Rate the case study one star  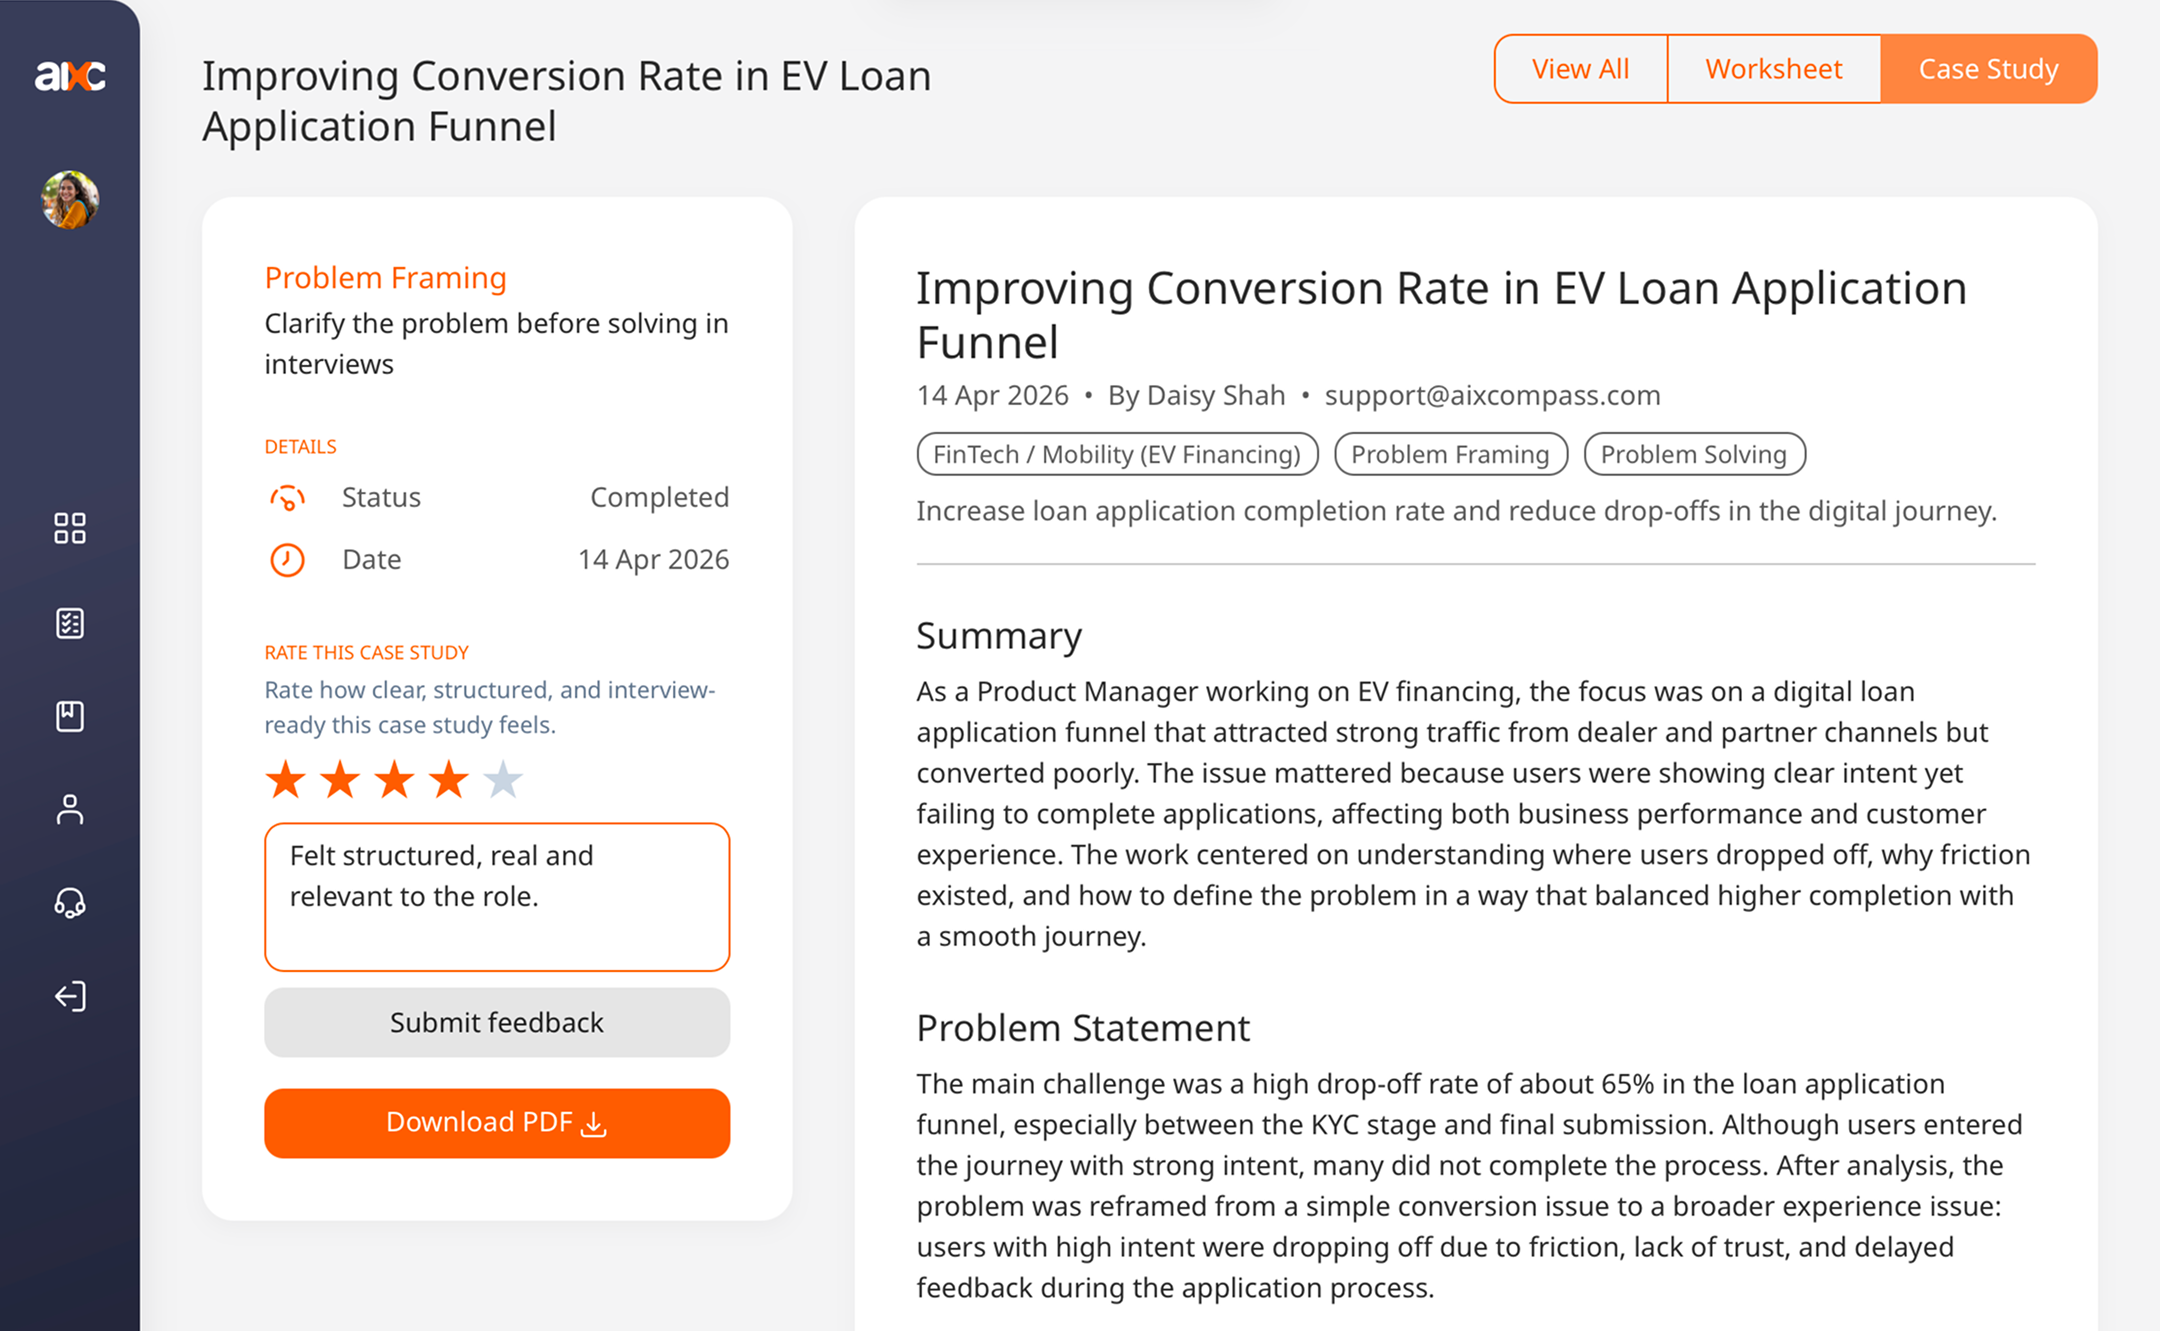click(286, 779)
